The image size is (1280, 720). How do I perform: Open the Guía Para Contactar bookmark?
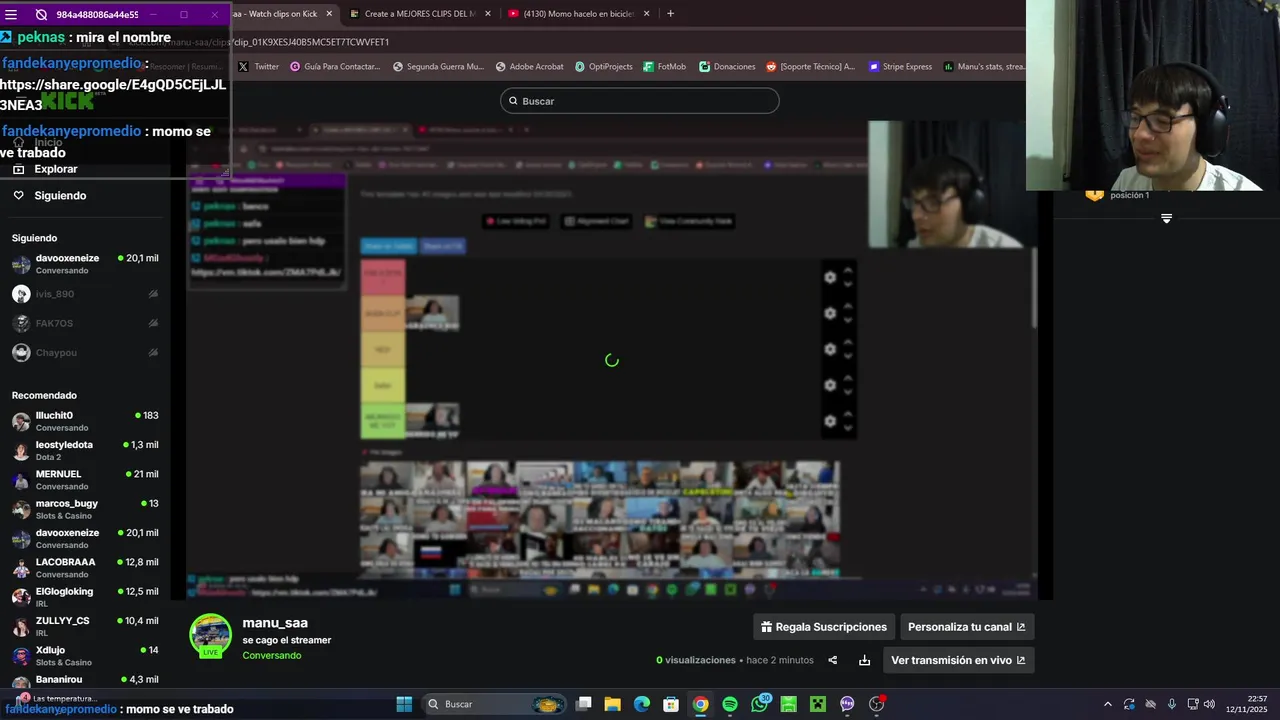[335, 67]
